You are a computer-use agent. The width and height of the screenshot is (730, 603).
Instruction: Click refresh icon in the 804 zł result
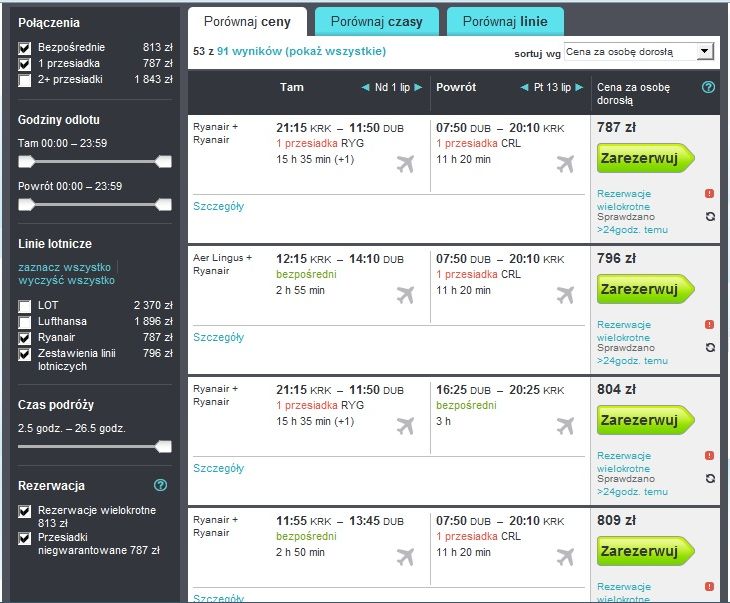pos(710,478)
